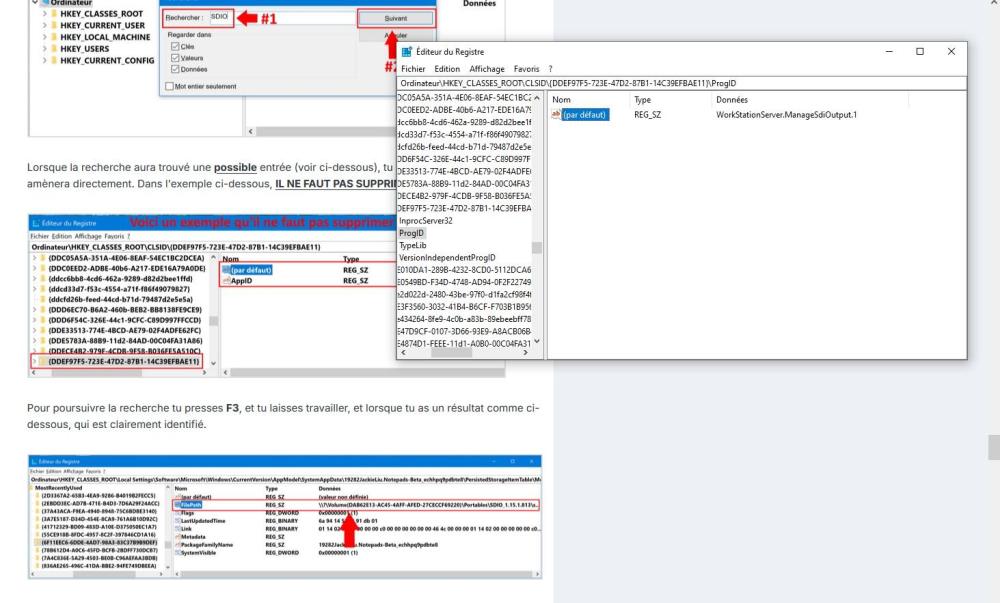The width and height of the screenshot is (1000, 603).
Task: Select the DC0EED2-ADBE-40b6 key in front tree
Action: (x=464, y=110)
